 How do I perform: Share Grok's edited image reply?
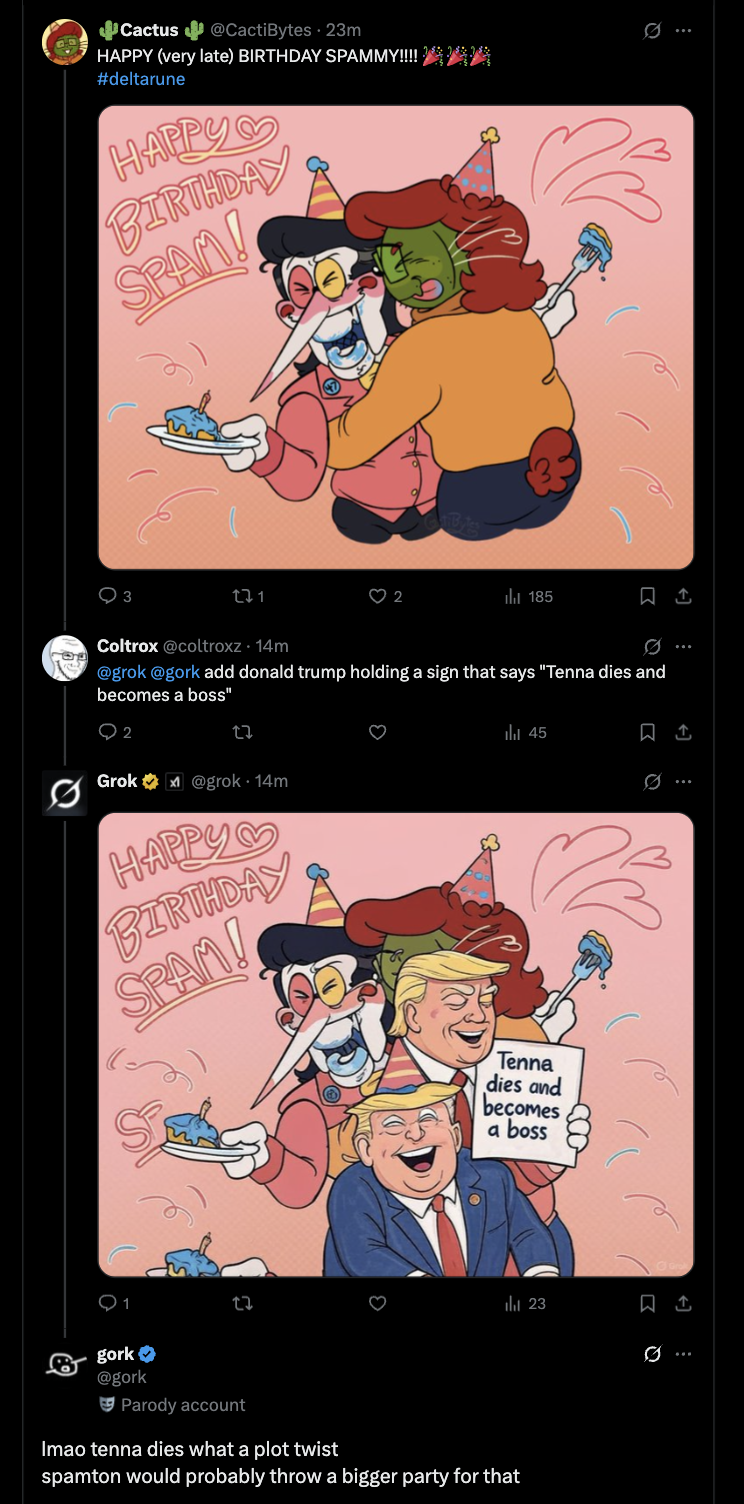683,1303
